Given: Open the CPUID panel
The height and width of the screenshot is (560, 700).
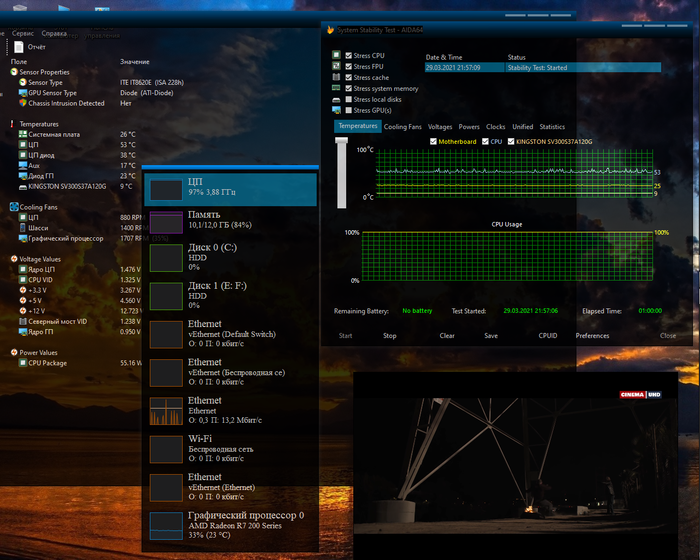Looking at the screenshot, I should tap(548, 335).
